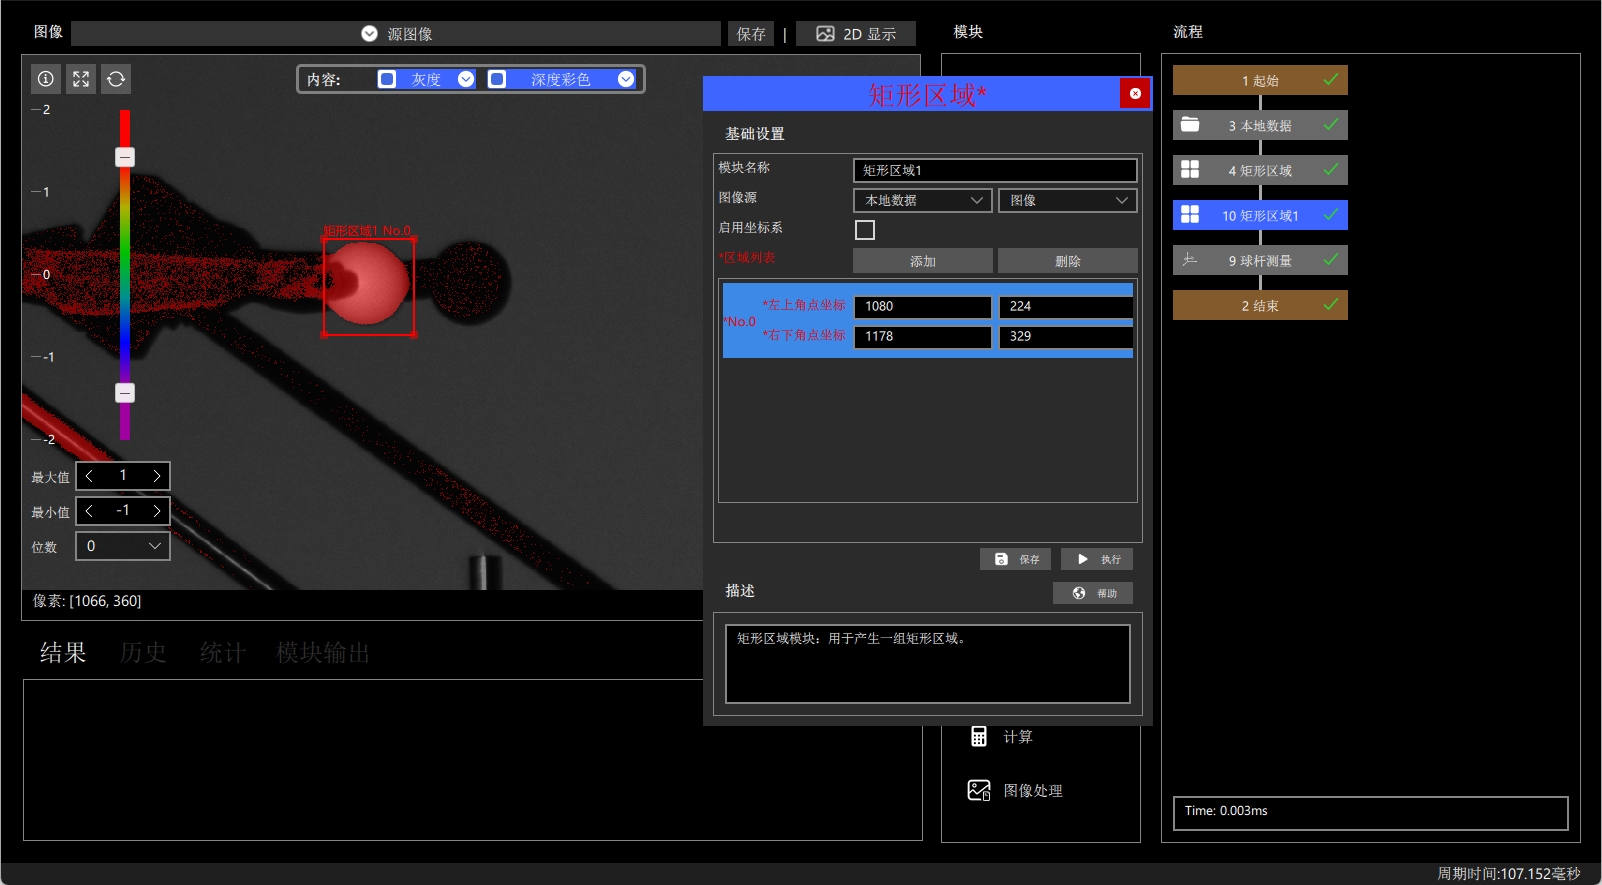Click the top-left X coordinate field 1080
This screenshot has height=885, width=1602.
[x=923, y=306]
